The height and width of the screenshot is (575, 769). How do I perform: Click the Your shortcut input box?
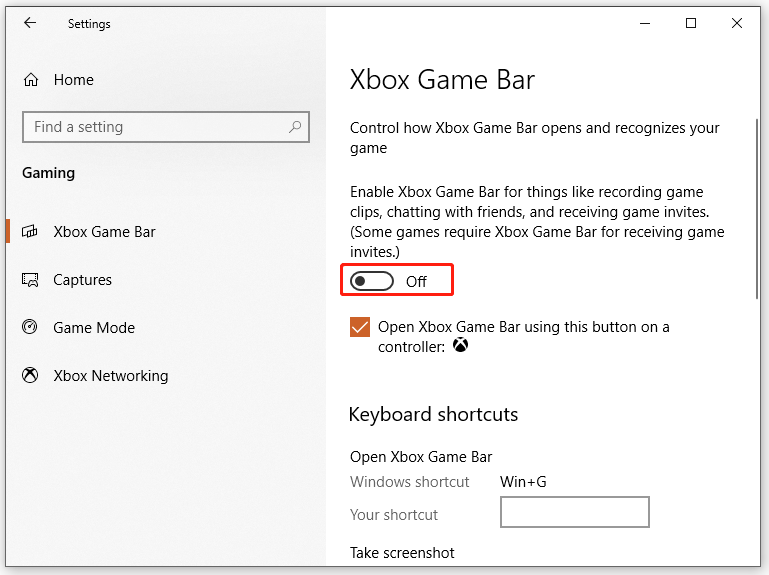(575, 512)
